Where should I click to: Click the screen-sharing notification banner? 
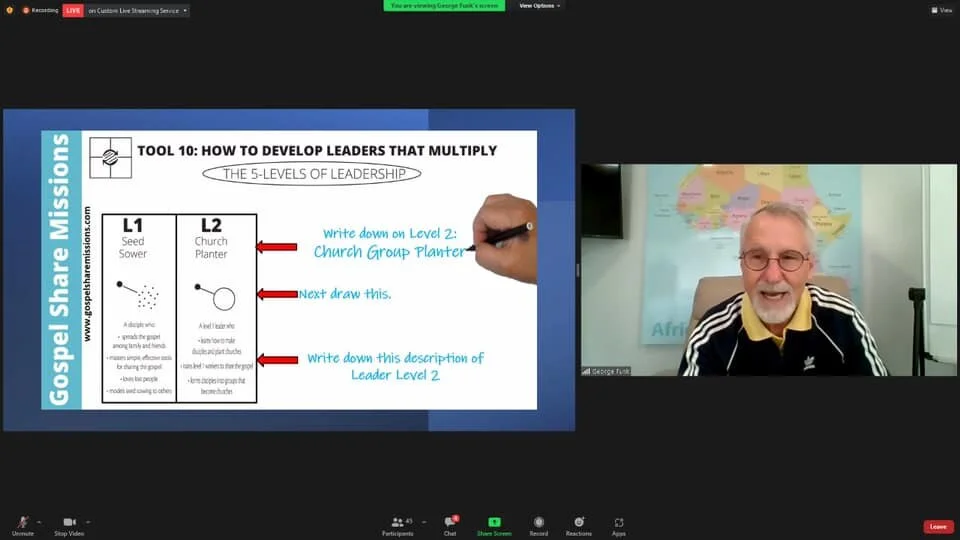click(x=444, y=6)
